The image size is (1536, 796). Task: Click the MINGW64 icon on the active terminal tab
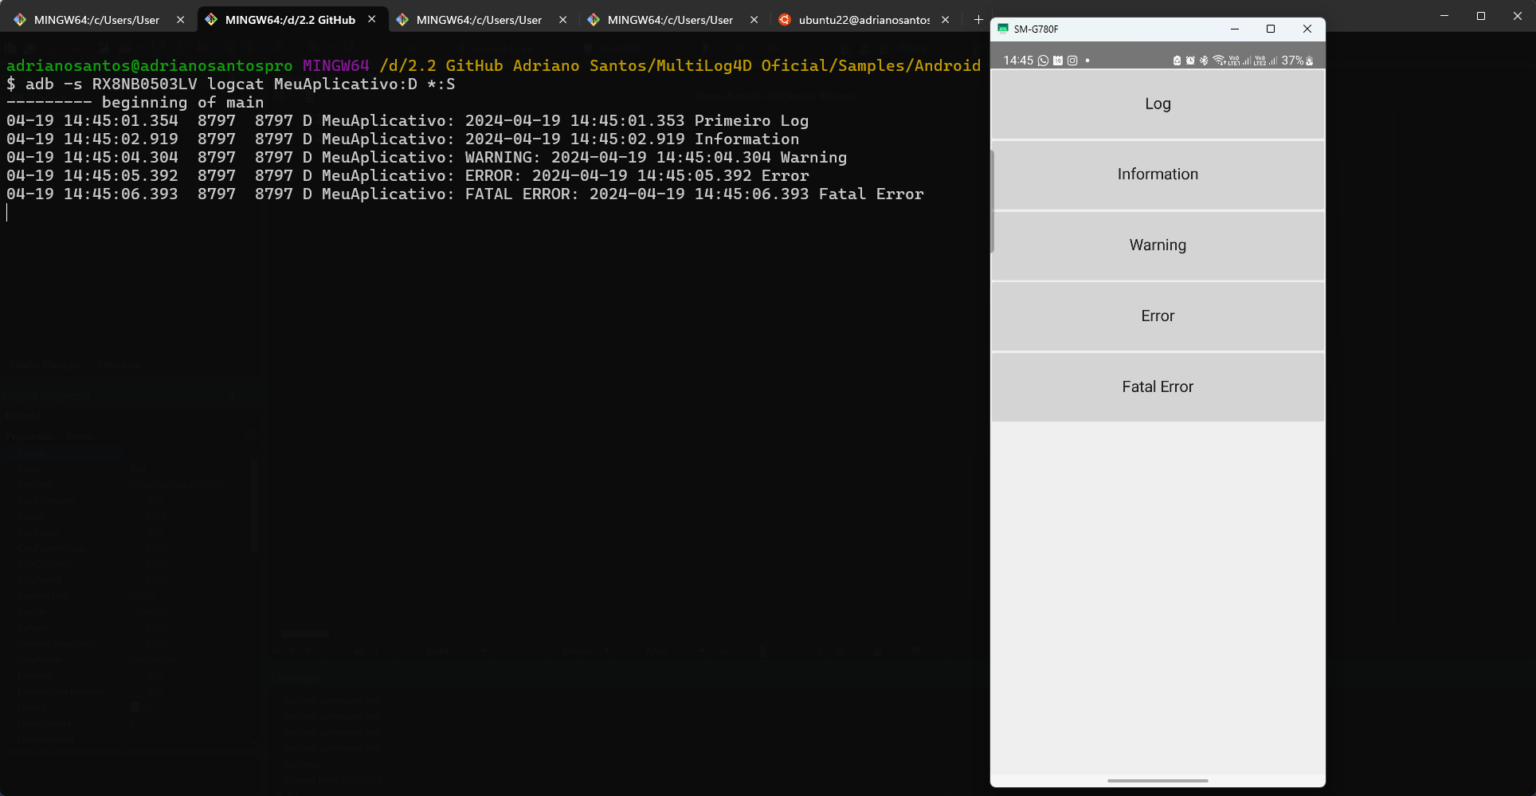[x=210, y=18]
